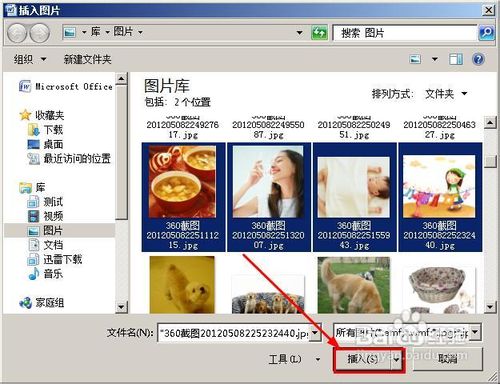
Task: Select golden retriever on grass thumbnail
Action: tap(354, 285)
